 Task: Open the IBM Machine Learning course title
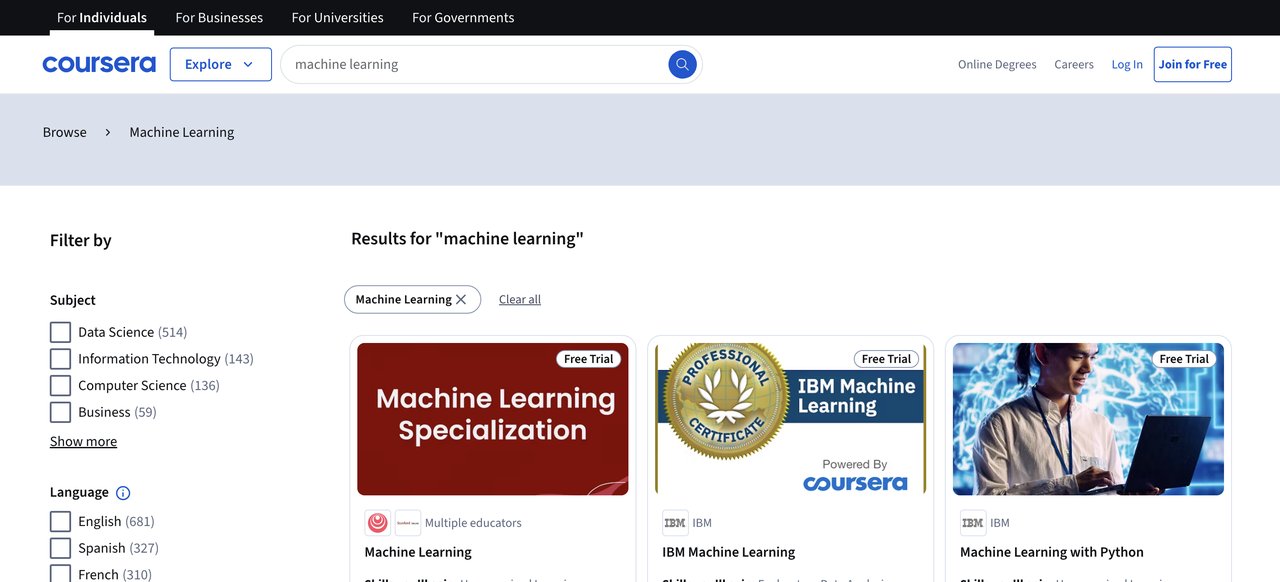click(729, 552)
